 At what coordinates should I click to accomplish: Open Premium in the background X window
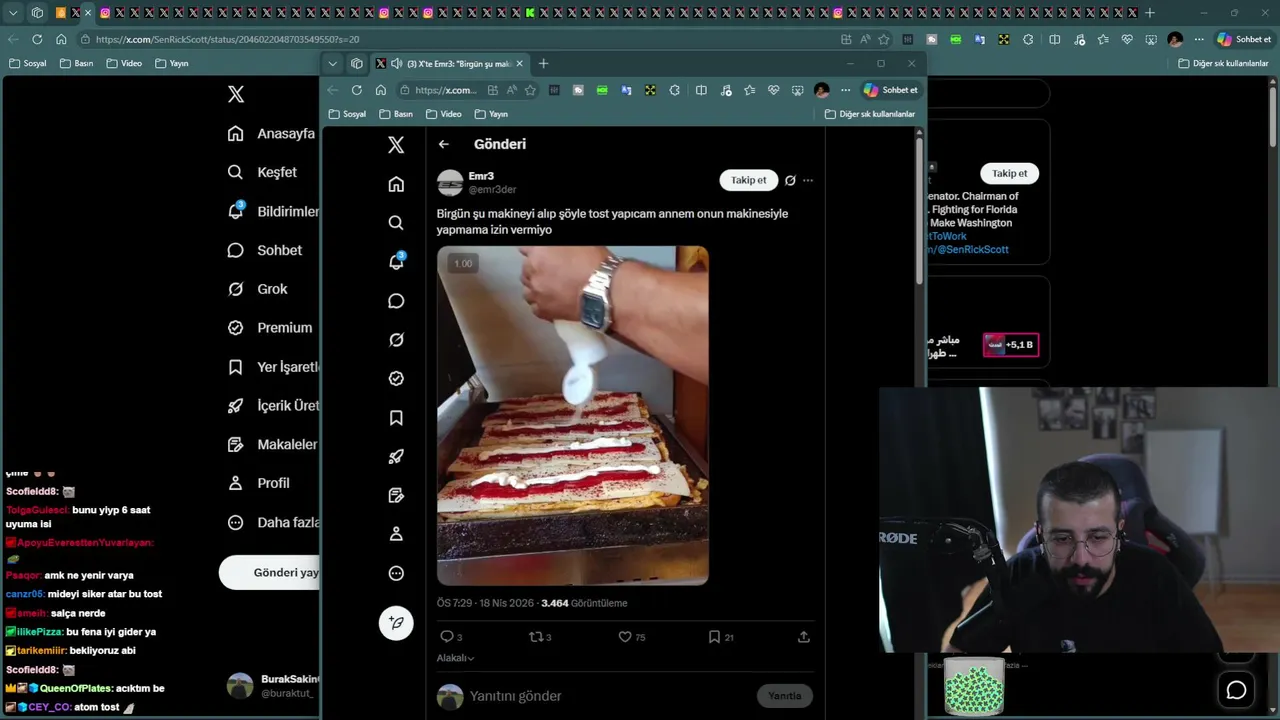tap(270, 328)
